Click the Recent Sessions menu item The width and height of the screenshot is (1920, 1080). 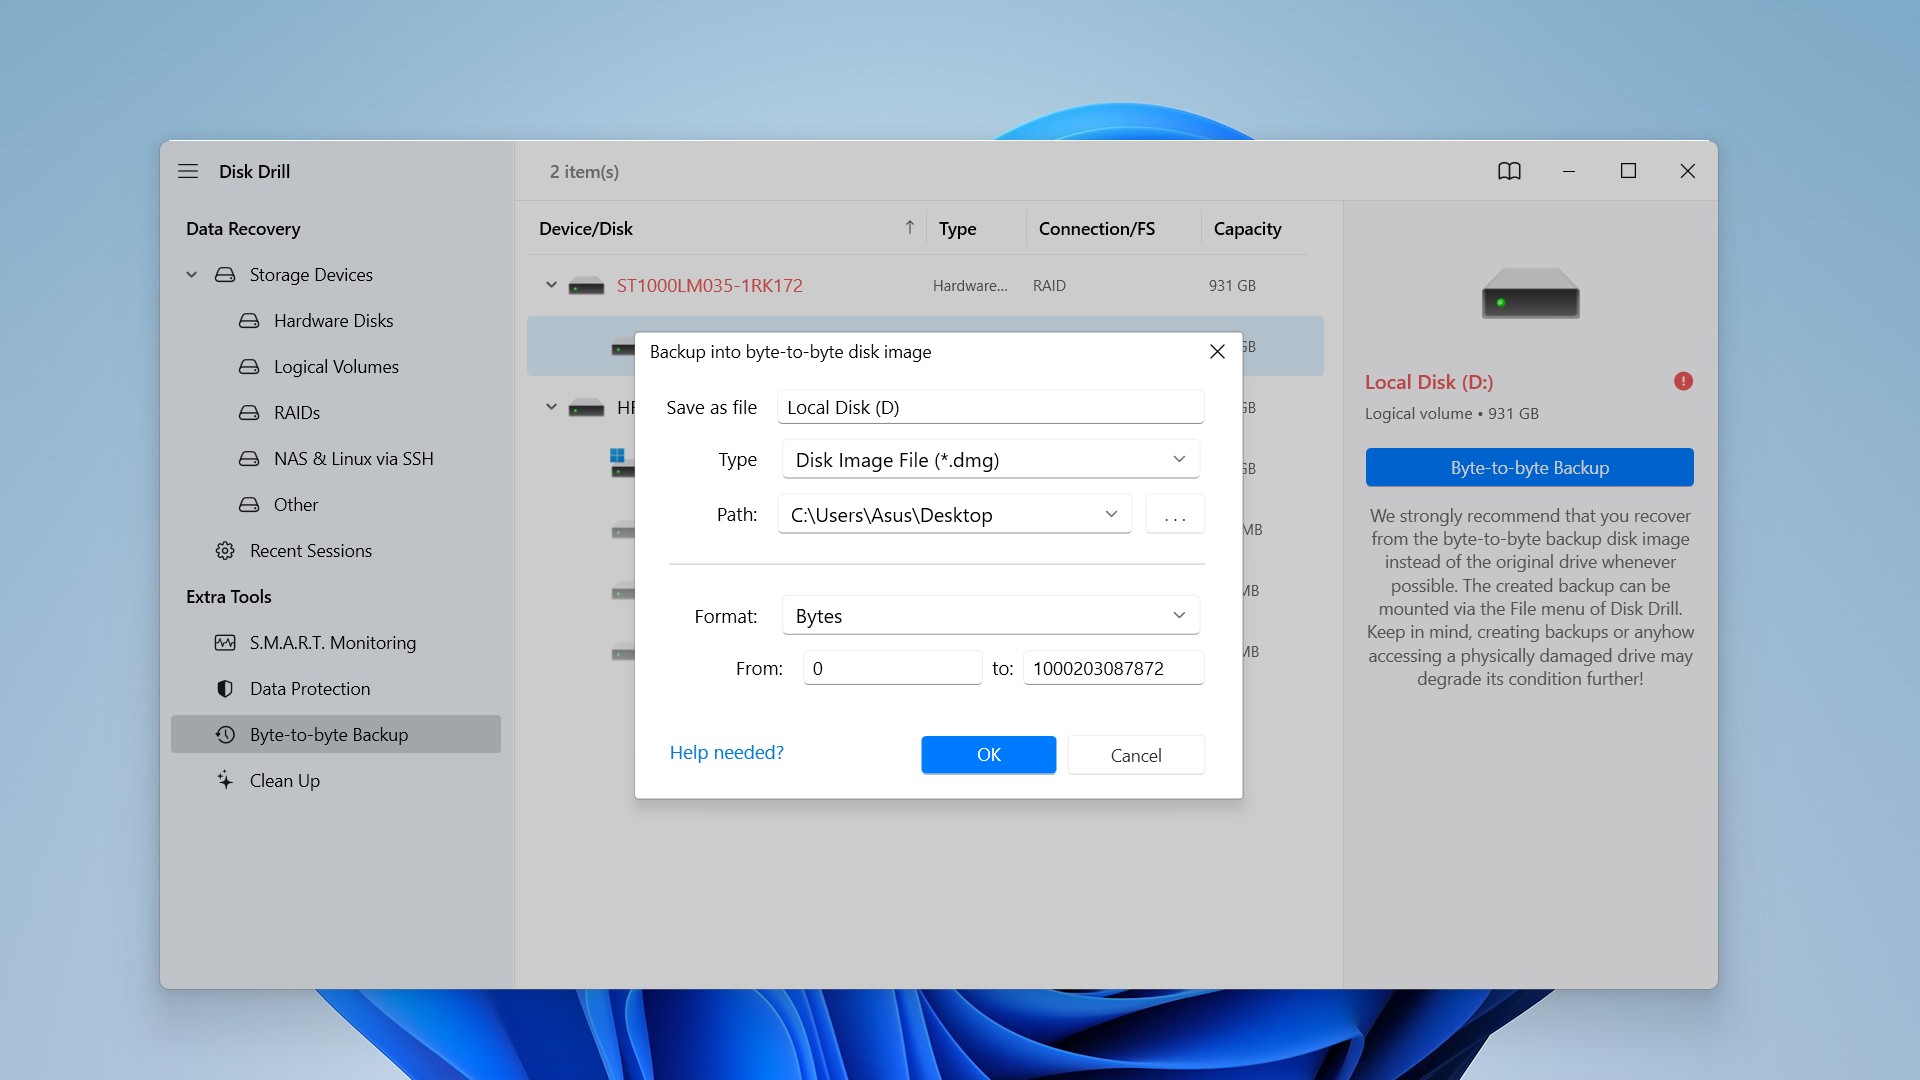coord(311,550)
